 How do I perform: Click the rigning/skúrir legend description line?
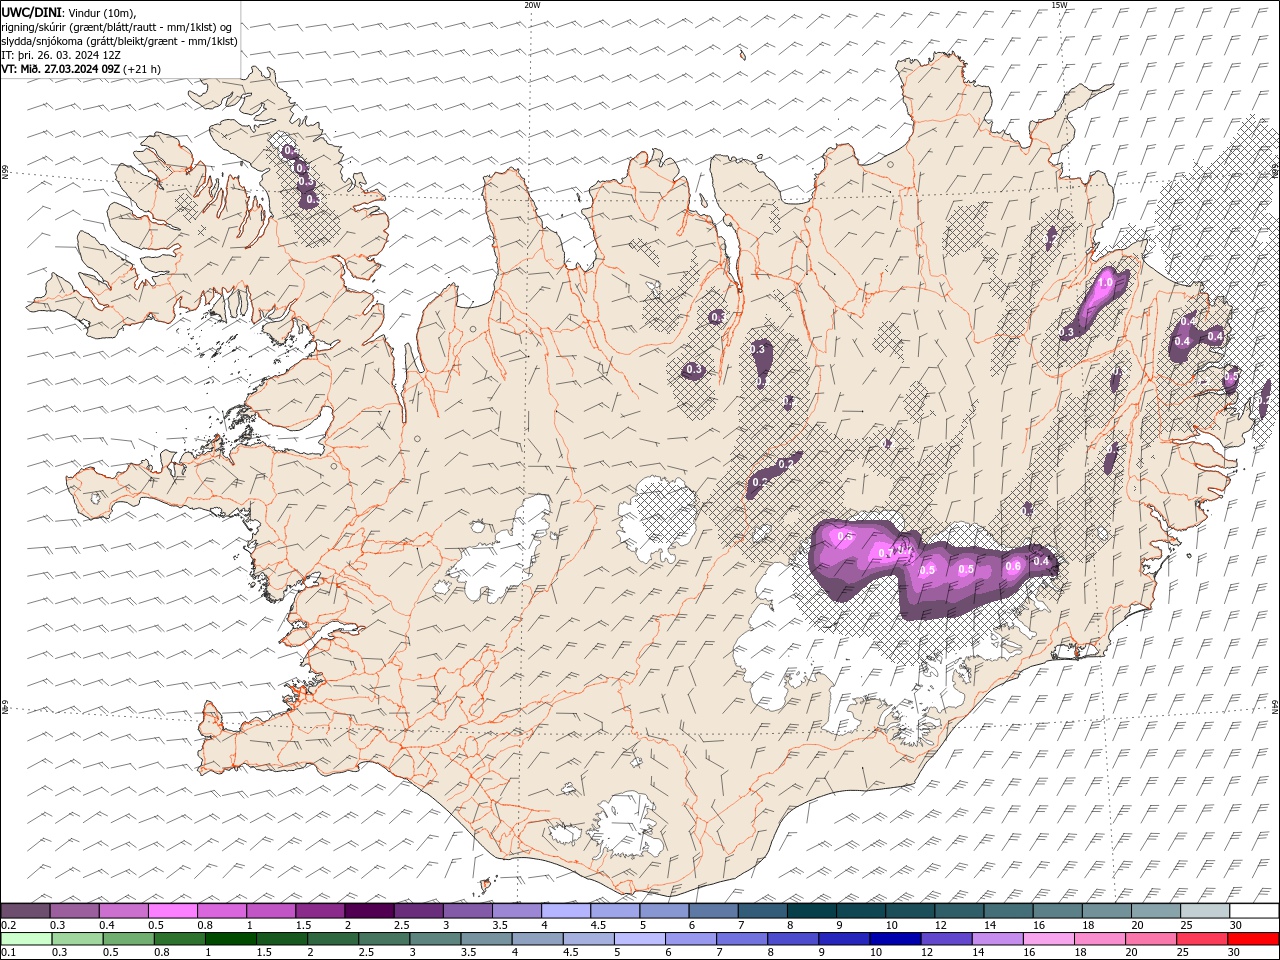tap(116, 26)
